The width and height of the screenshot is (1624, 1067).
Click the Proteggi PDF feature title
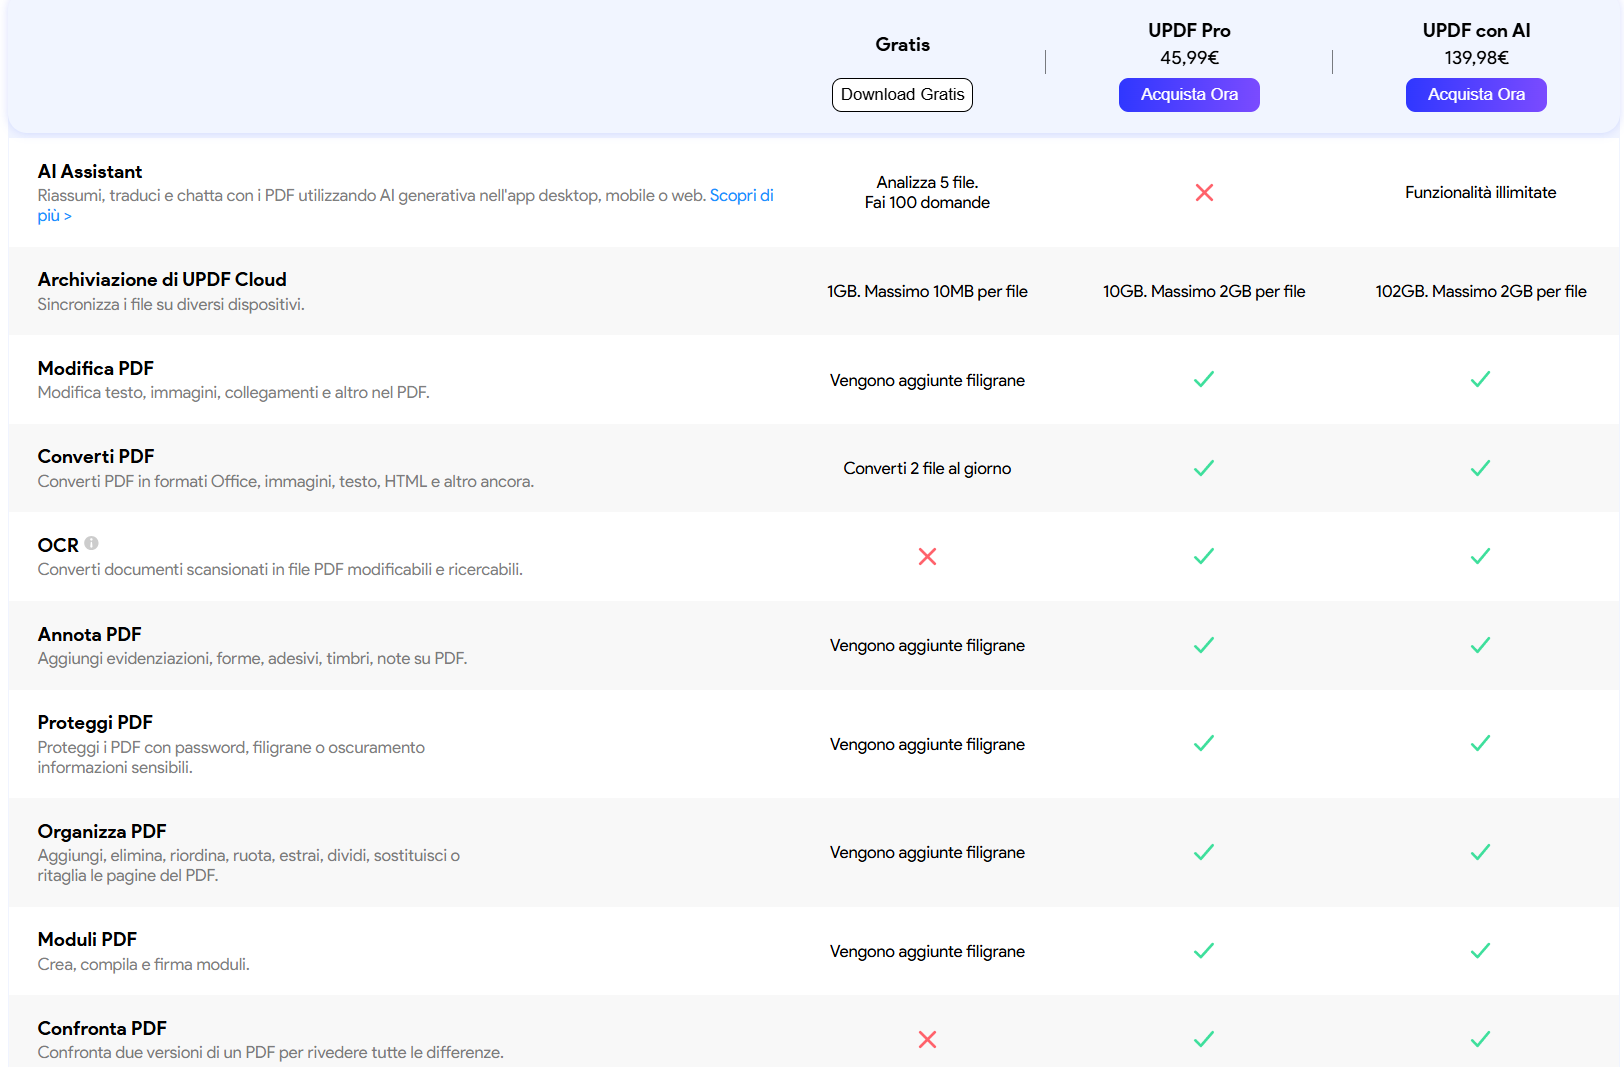pos(95,722)
